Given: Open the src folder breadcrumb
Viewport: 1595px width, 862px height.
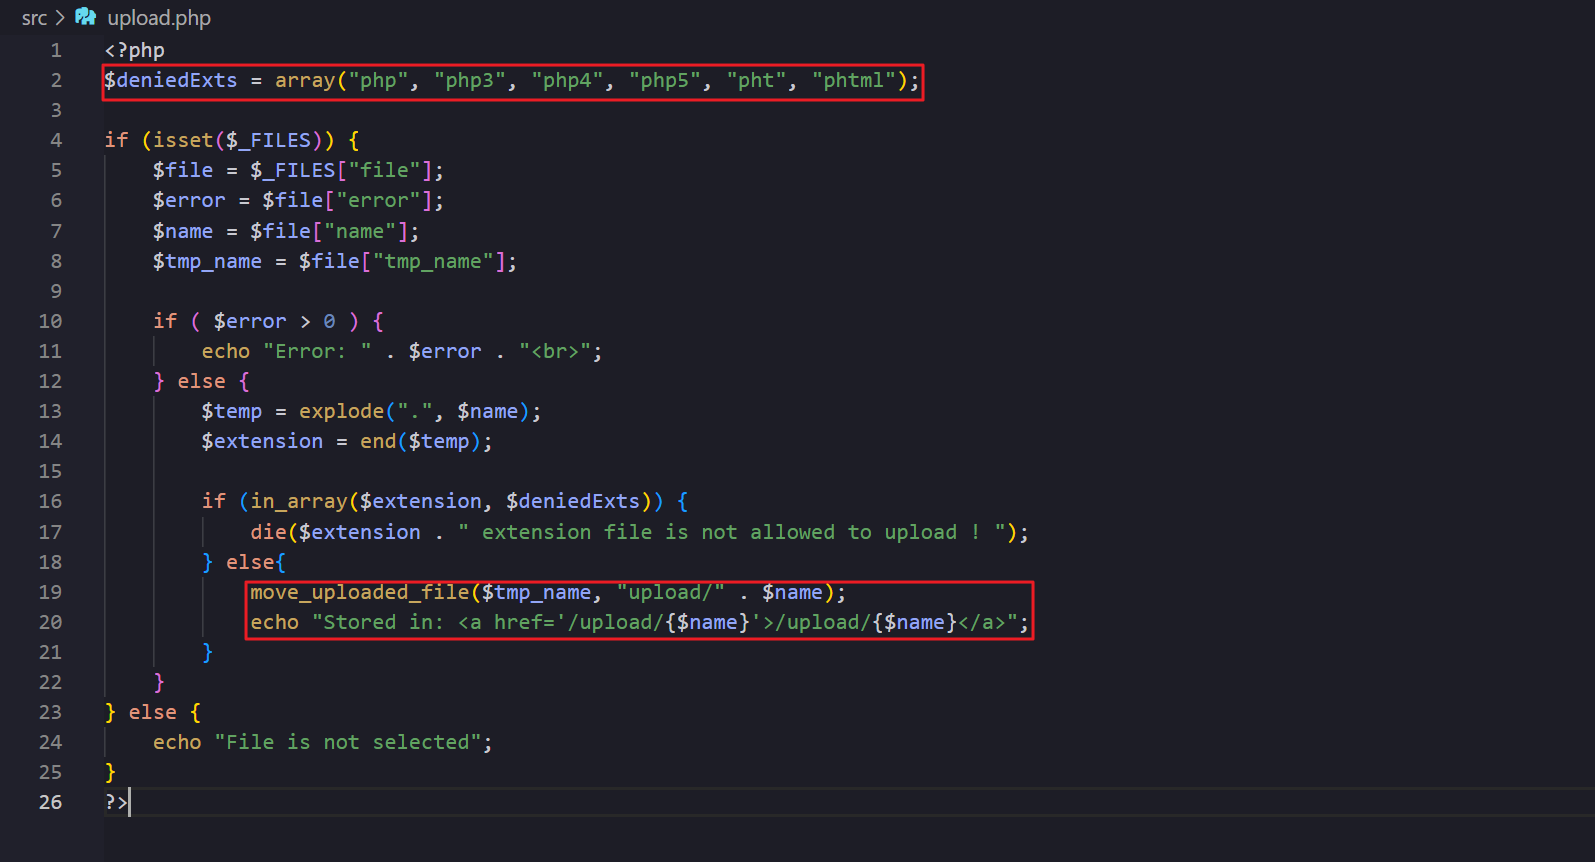Looking at the screenshot, I should tap(34, 18).
